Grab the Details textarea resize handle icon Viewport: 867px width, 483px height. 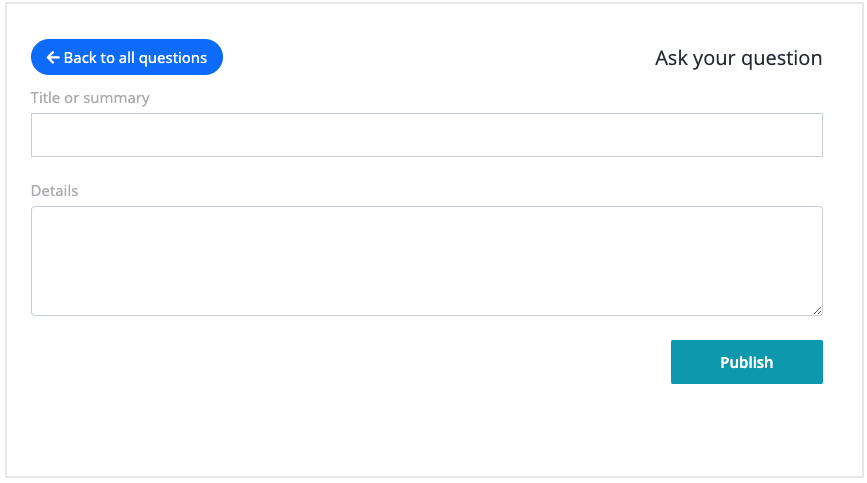click(x=817, y=311)
